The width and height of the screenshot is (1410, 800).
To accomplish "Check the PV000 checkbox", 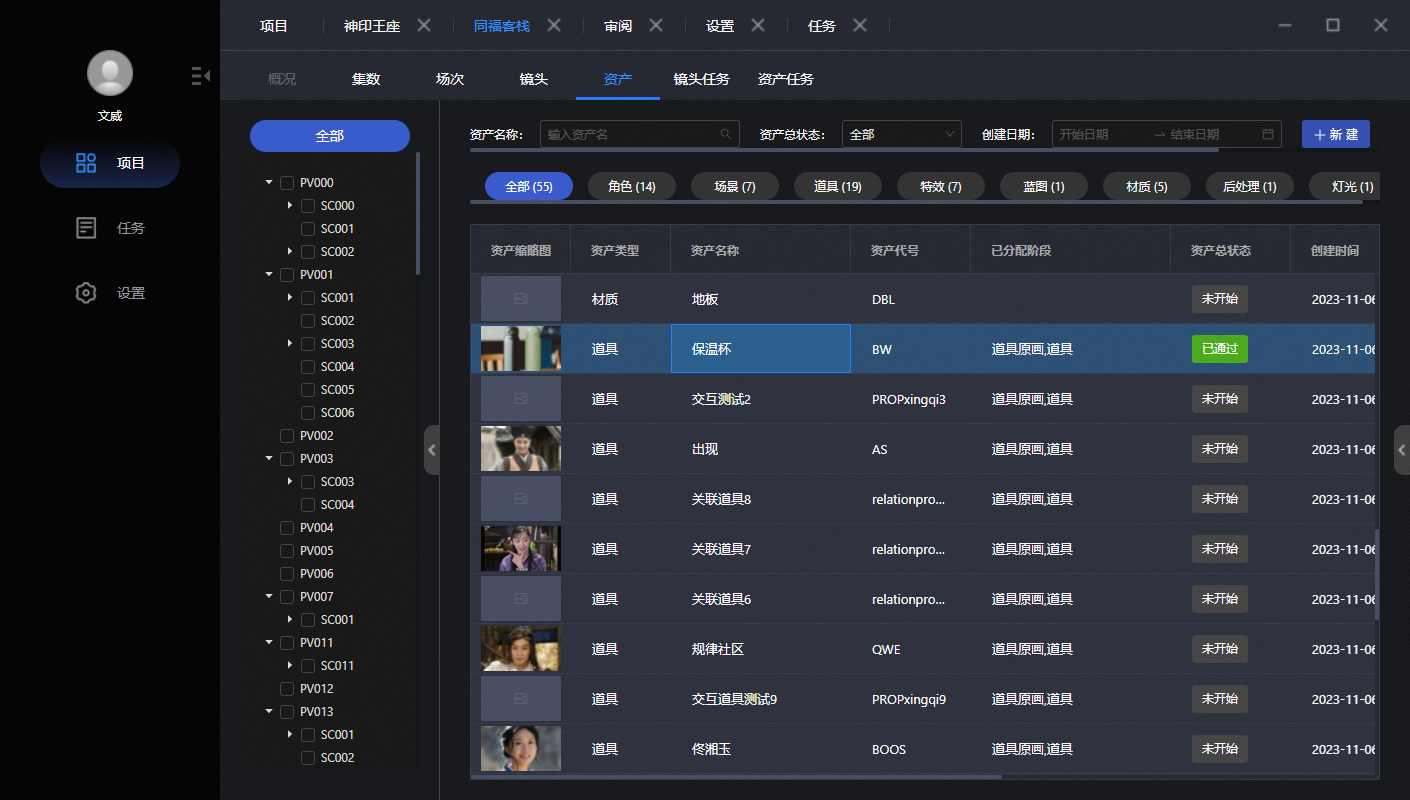I will click(287, 183).
